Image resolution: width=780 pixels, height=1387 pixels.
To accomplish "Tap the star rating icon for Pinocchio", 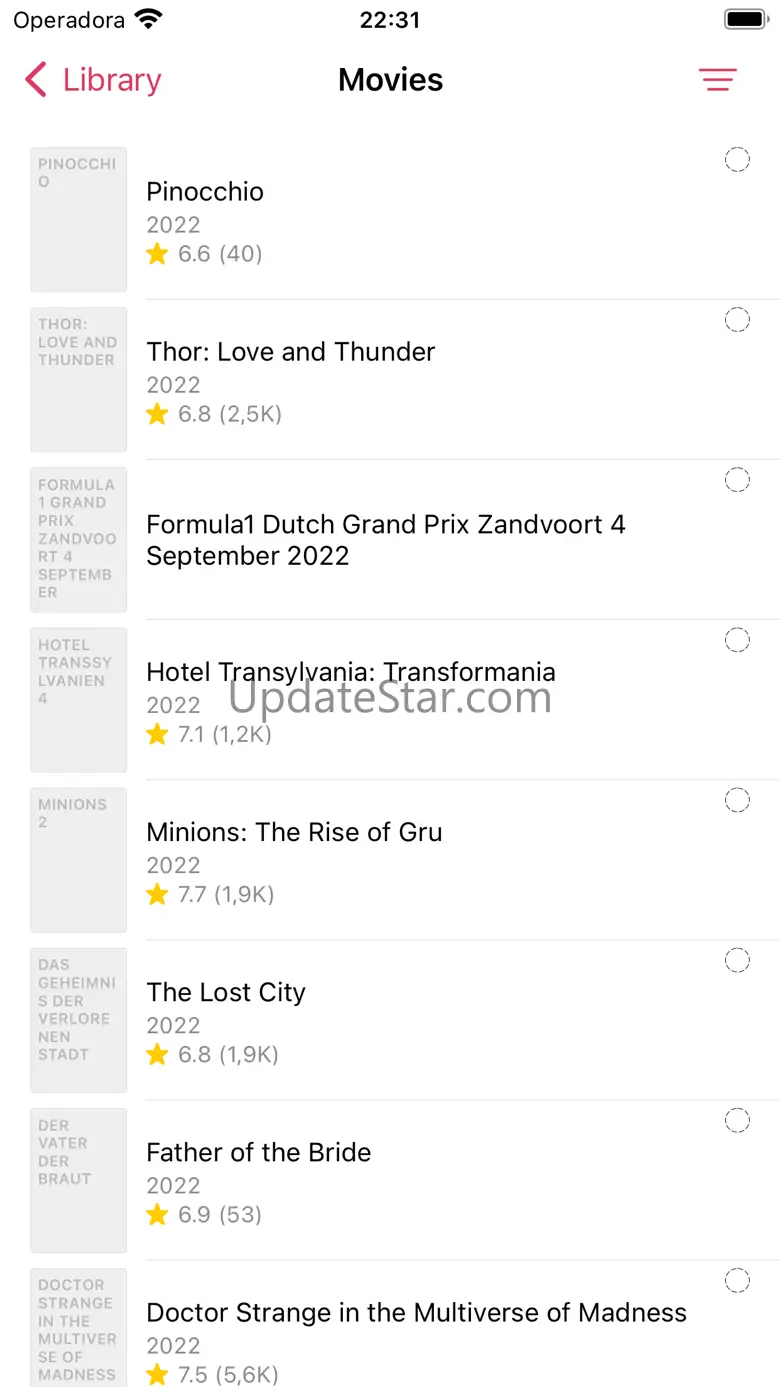I will 157,254.
